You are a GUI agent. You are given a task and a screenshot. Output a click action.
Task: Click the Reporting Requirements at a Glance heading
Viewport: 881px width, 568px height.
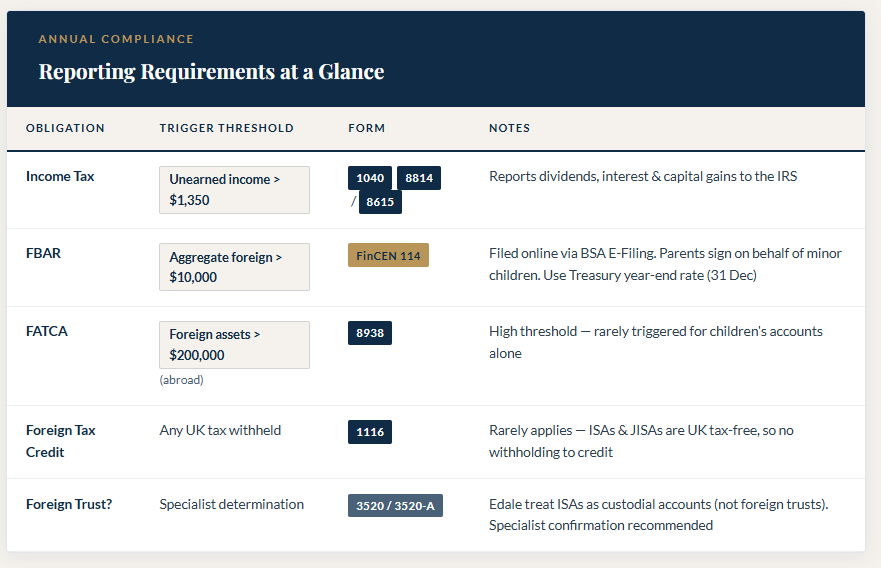211,72
